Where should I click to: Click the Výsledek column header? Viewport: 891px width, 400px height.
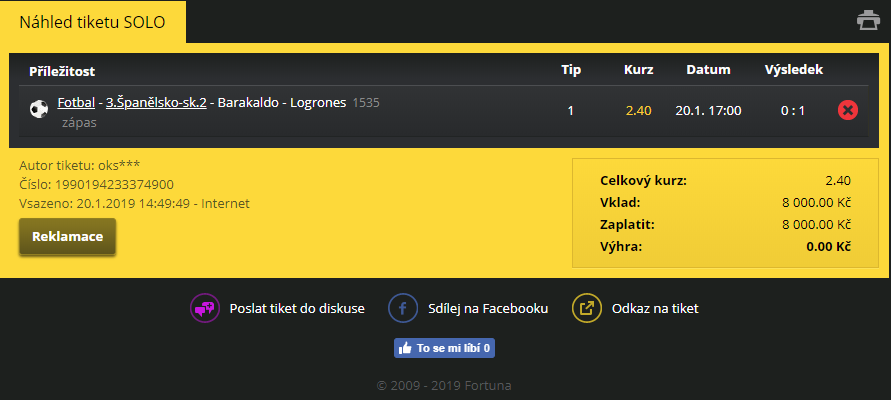click(793, 70)
